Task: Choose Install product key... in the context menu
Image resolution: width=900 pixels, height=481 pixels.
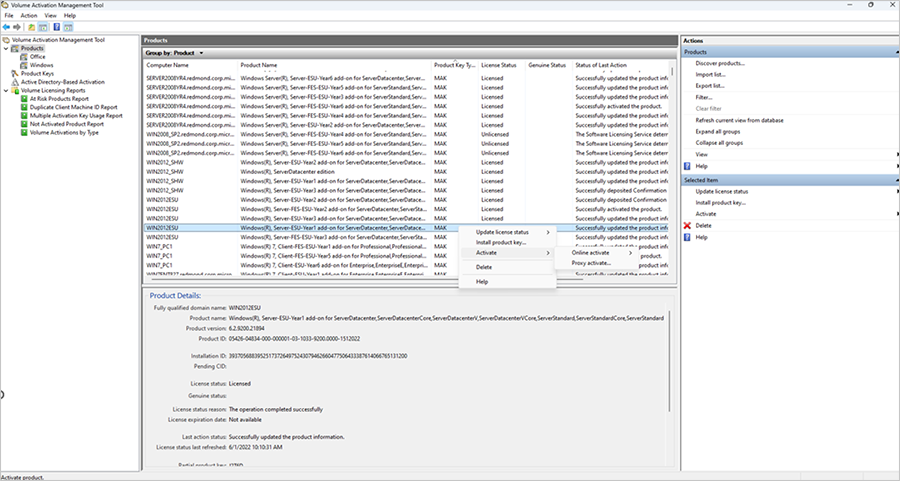Action: (x=507, y=243)
